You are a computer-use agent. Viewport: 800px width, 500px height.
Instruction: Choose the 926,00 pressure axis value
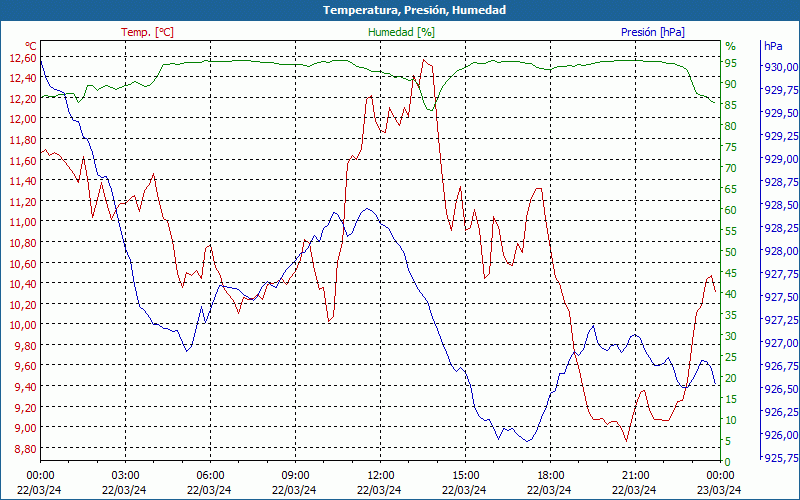pos(781,435)
